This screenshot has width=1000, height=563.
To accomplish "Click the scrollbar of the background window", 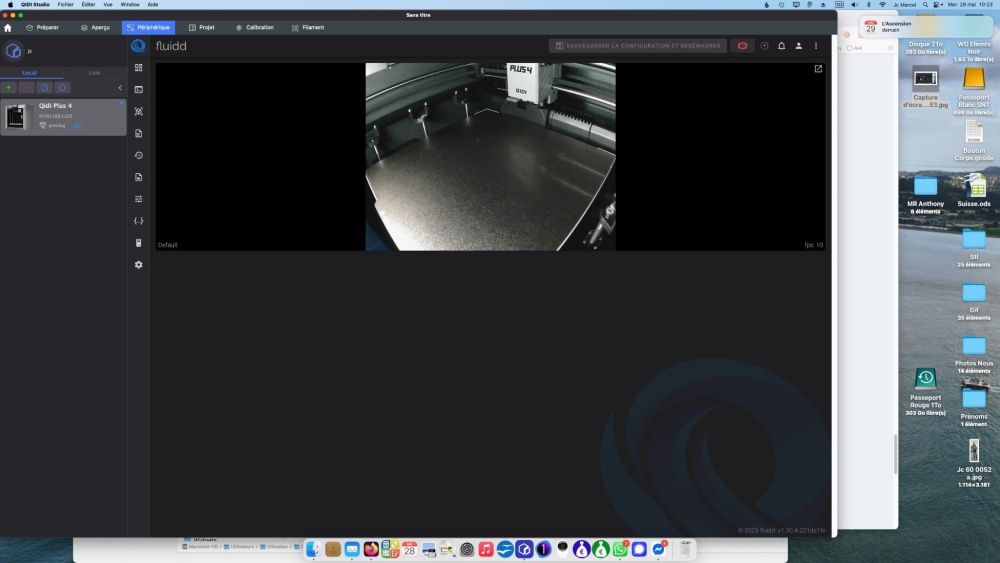I will coord(895,454).
